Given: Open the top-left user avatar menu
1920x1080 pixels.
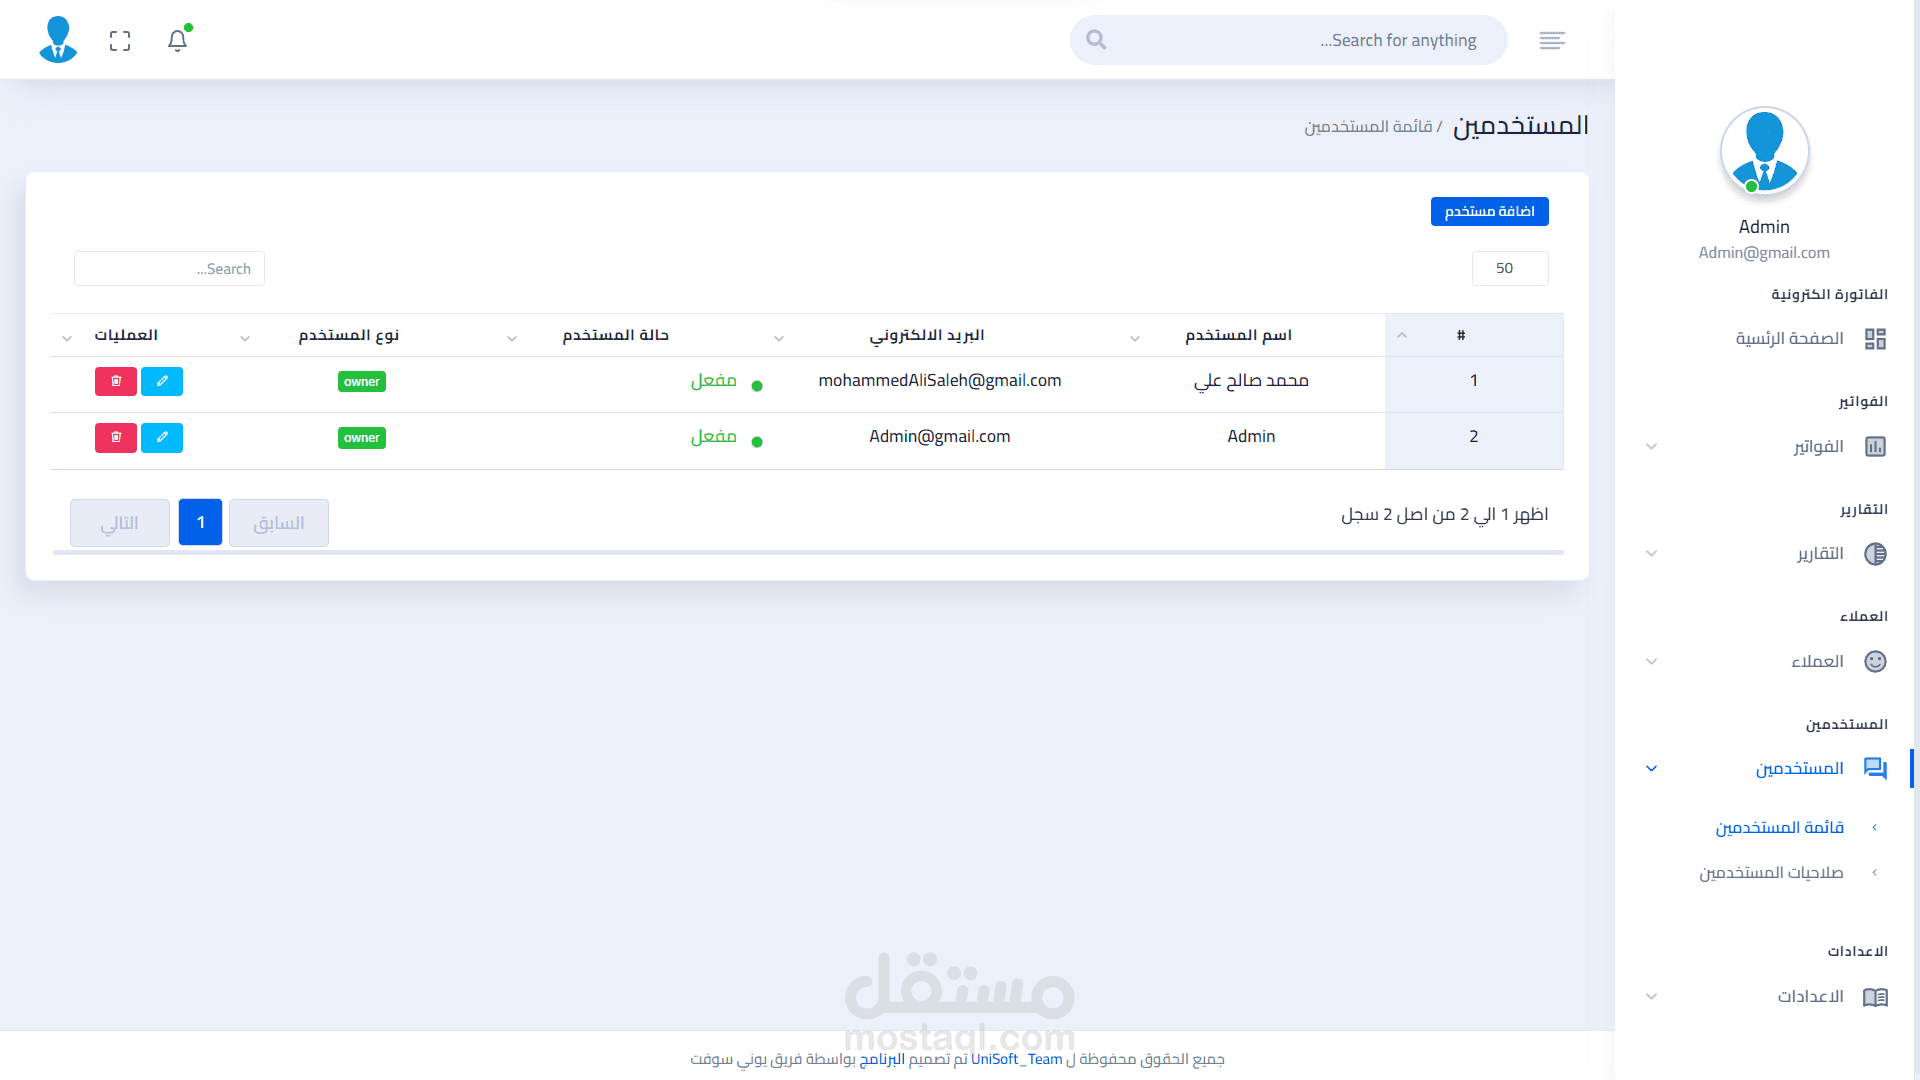Looking at the screenshot, I should pyautogui.click(x=58, y=40).
